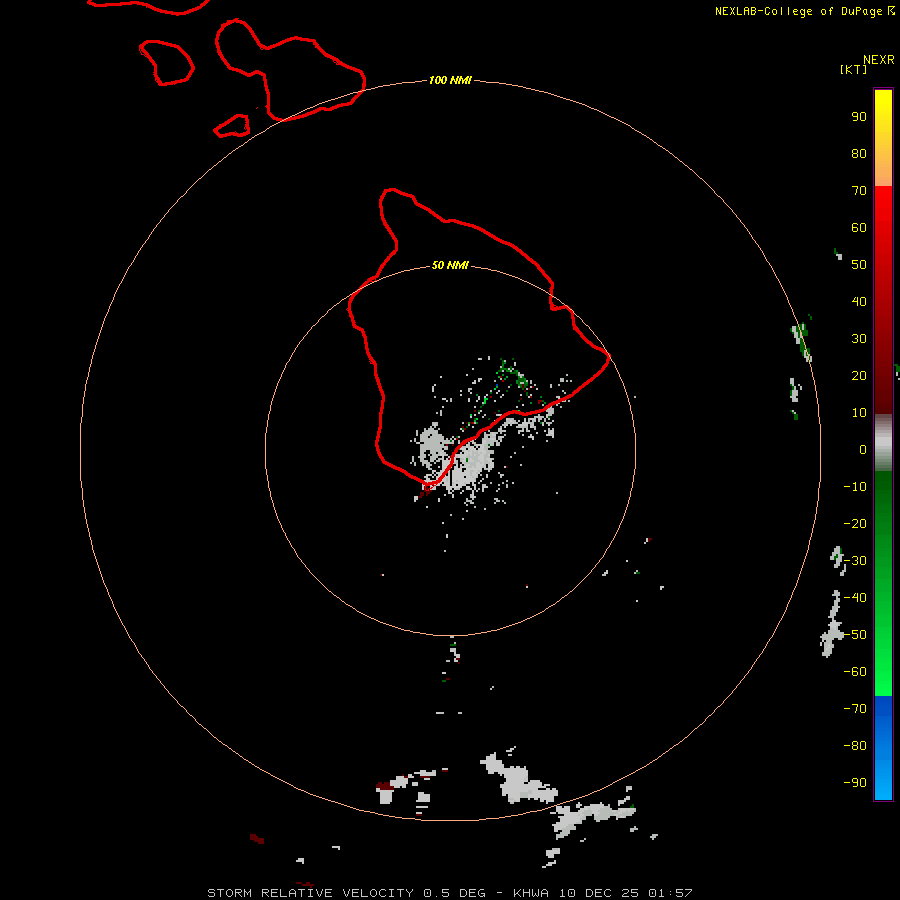Click the -70 value on the velocity scale
This screenshot has height=900, width=900.
(x=855, y=708)
